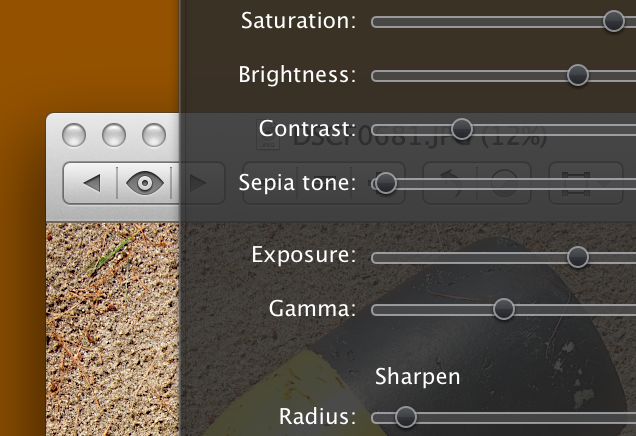This screenshot has height=436, width=636.
Task: Click the Gamma slider knob
Action: tap(504, 310)
